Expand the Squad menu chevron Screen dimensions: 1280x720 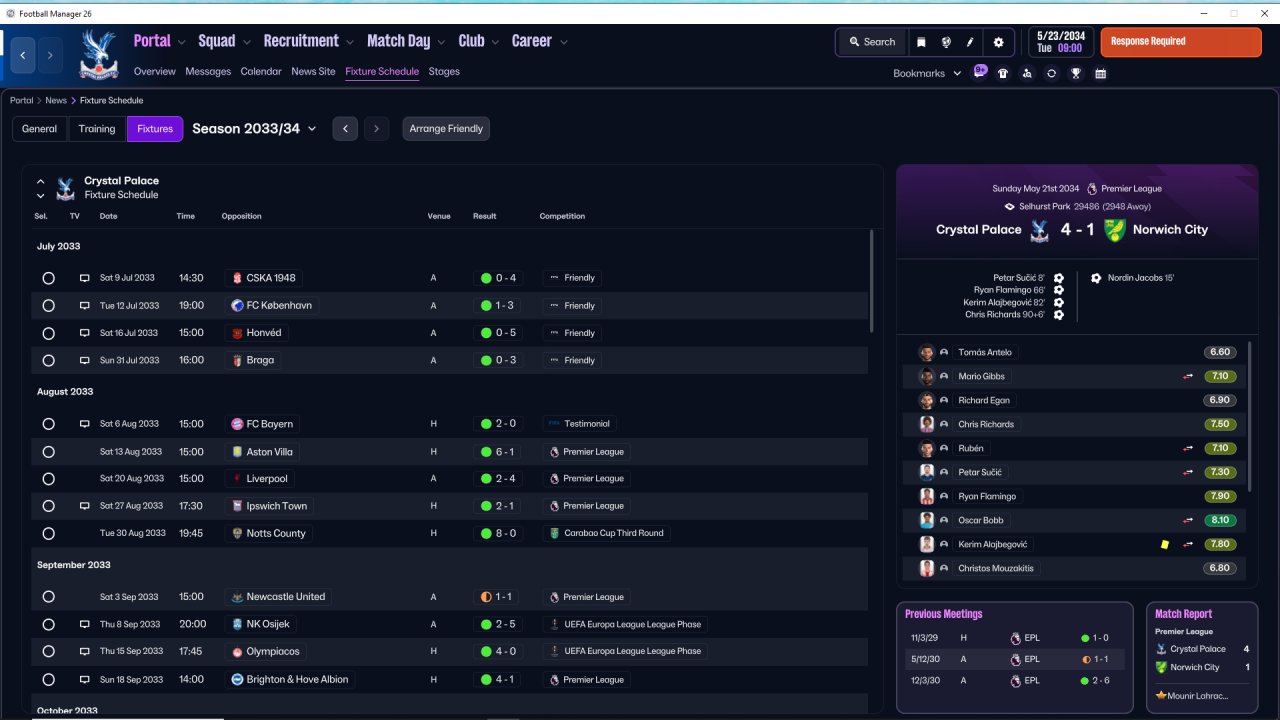246,42
